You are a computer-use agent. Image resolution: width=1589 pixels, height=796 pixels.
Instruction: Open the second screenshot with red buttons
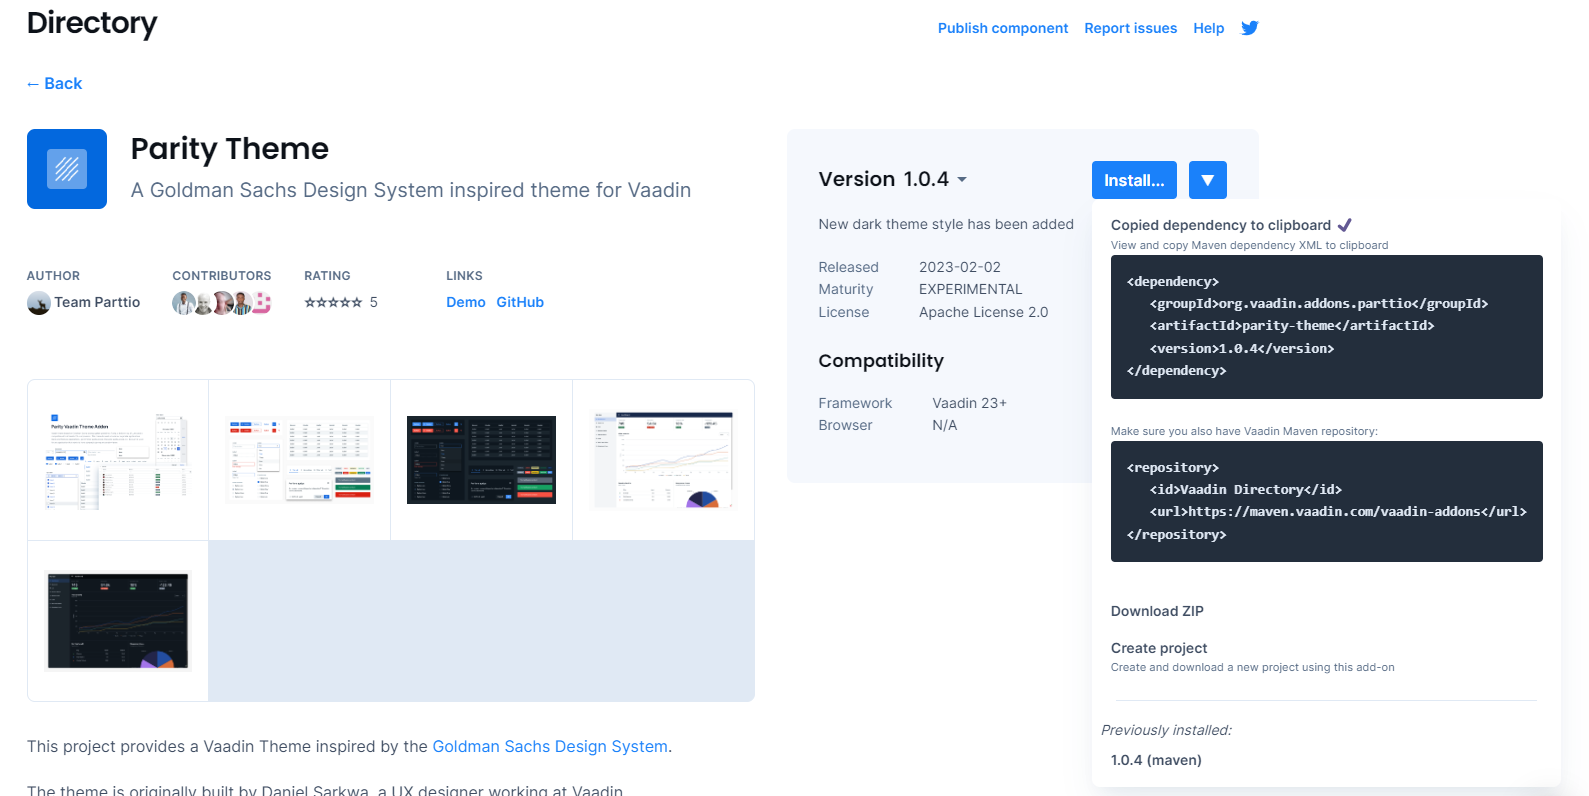click(300, 460)
